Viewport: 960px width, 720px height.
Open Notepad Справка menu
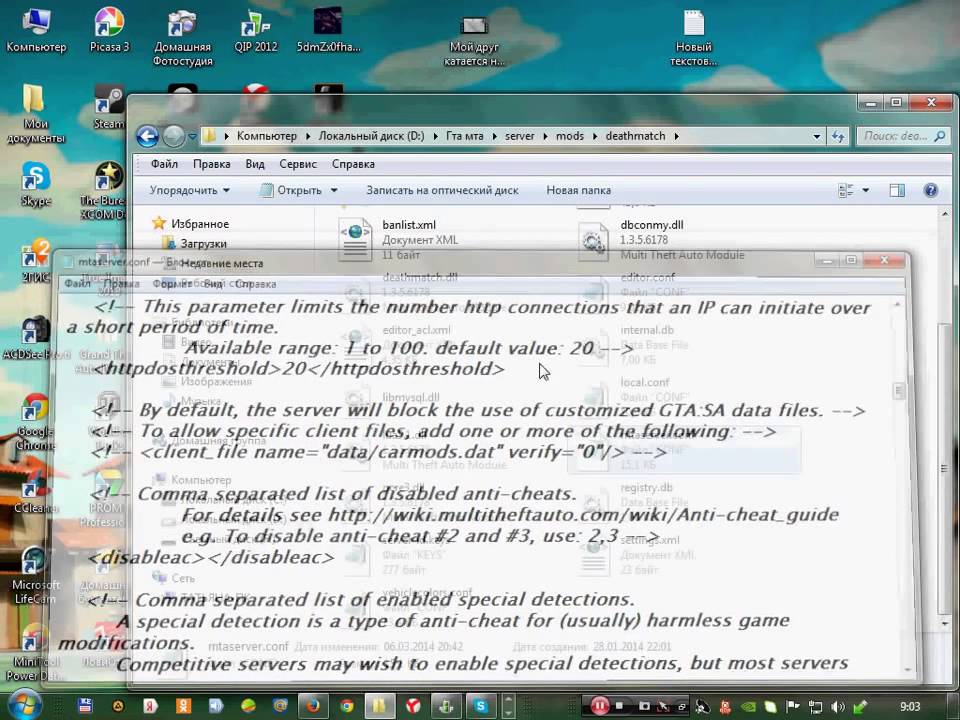(x=255, y=283)
